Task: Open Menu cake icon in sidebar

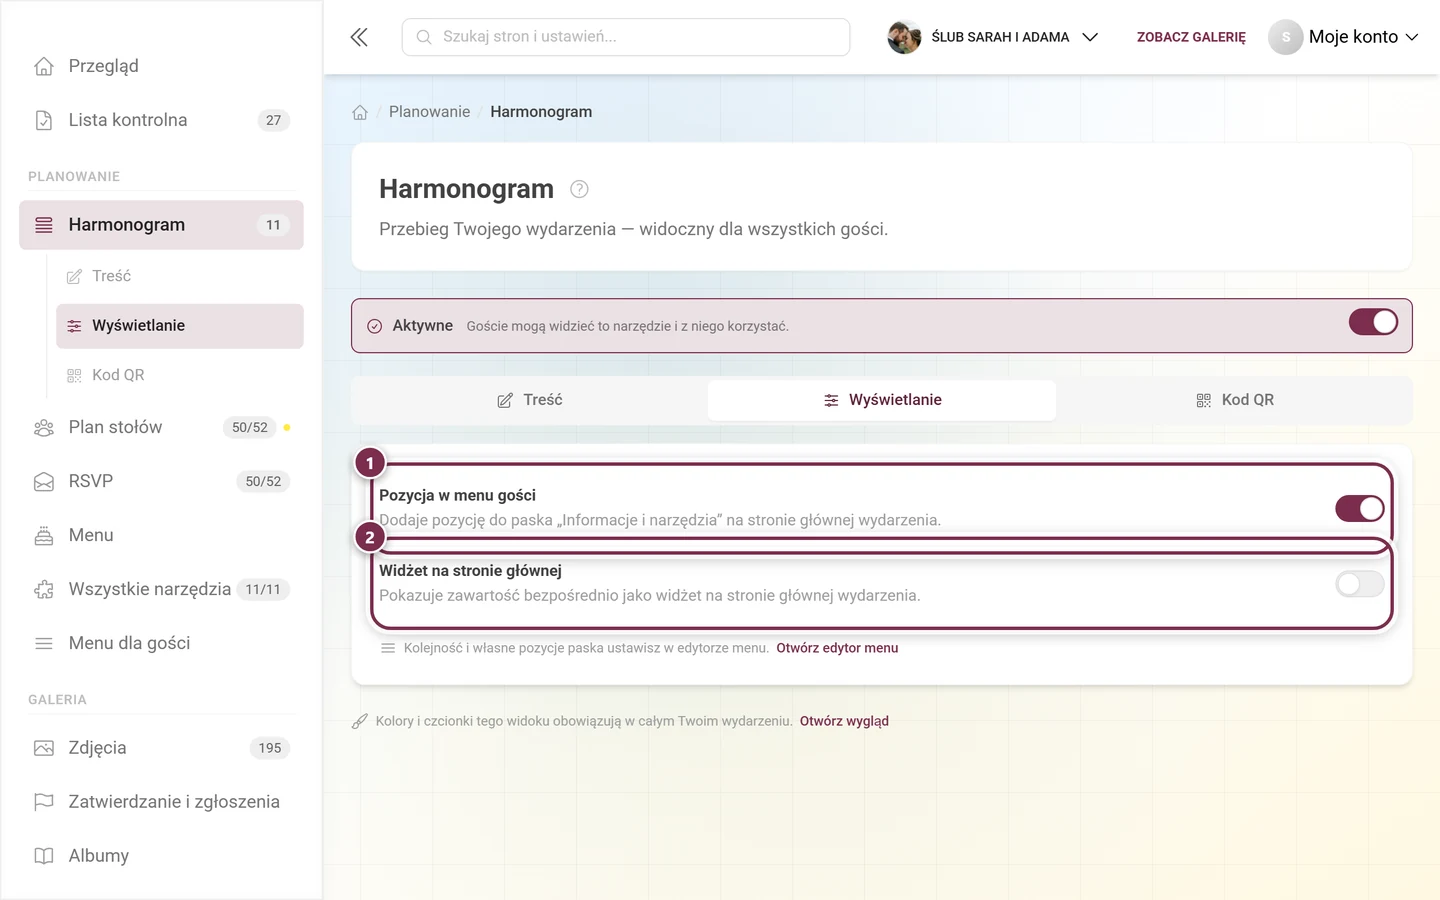Action: click(x=161, y=535)
